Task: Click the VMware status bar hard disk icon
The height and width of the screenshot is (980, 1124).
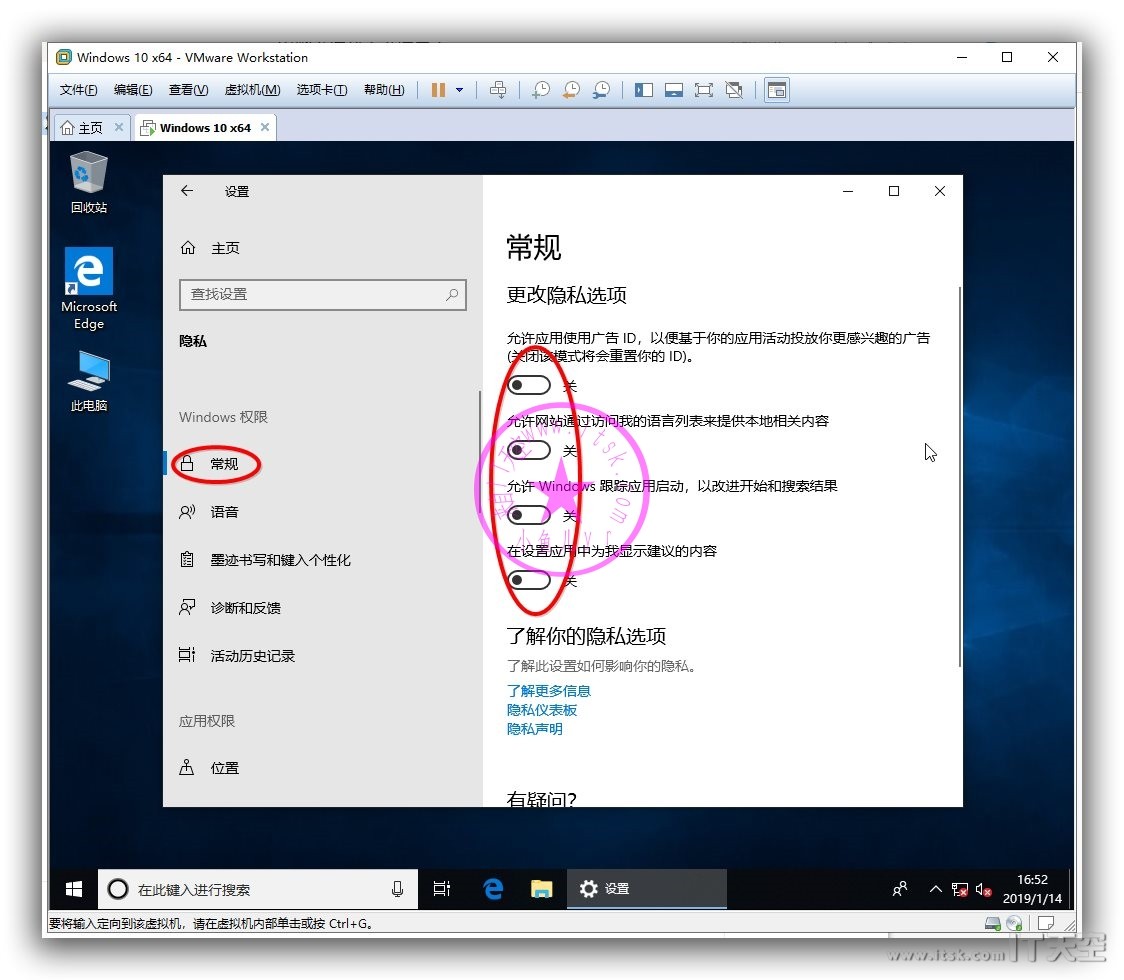Action: click(993, 923)
